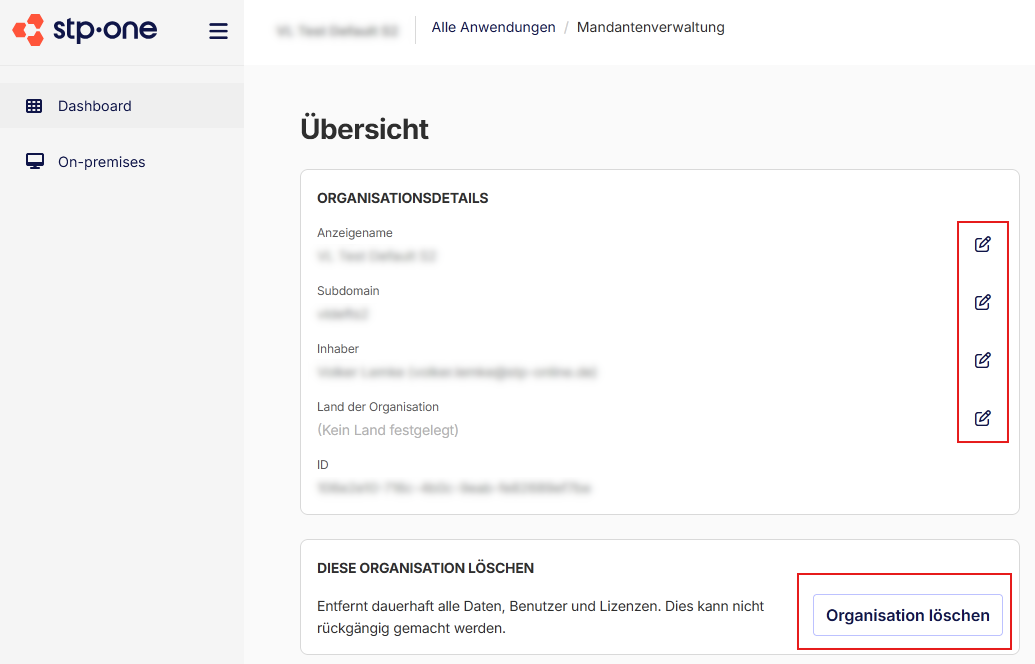Edit the Land der Organisation field
Screen dimensions: 1035x664
(x=983, y=418)
